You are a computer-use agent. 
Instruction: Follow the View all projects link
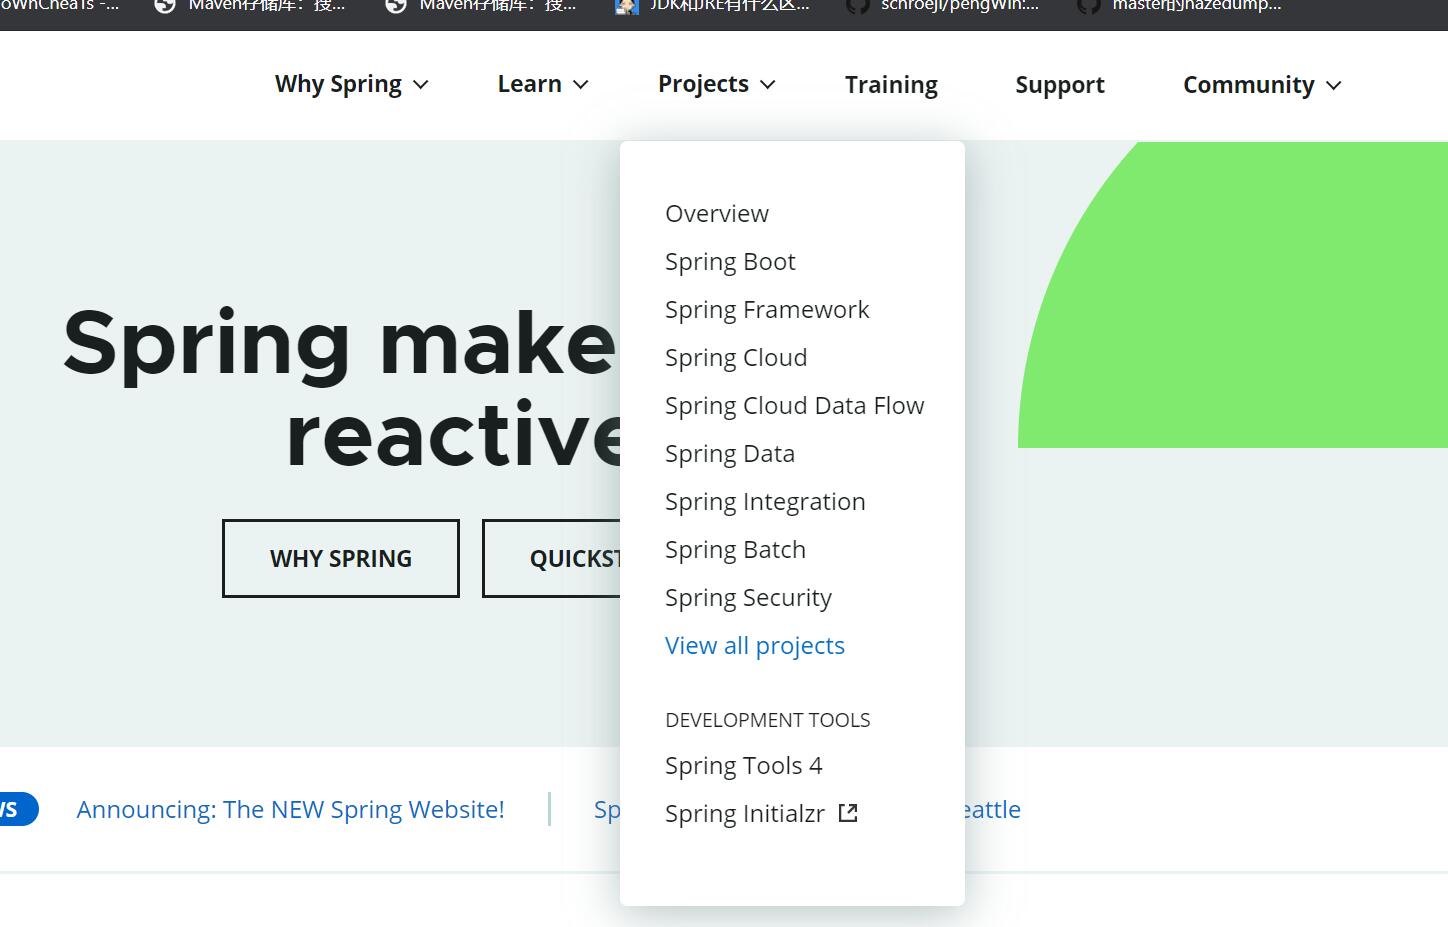[755, 646]
